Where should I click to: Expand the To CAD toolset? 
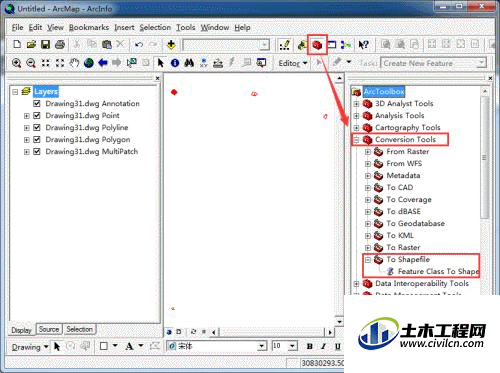click(368, 188)
